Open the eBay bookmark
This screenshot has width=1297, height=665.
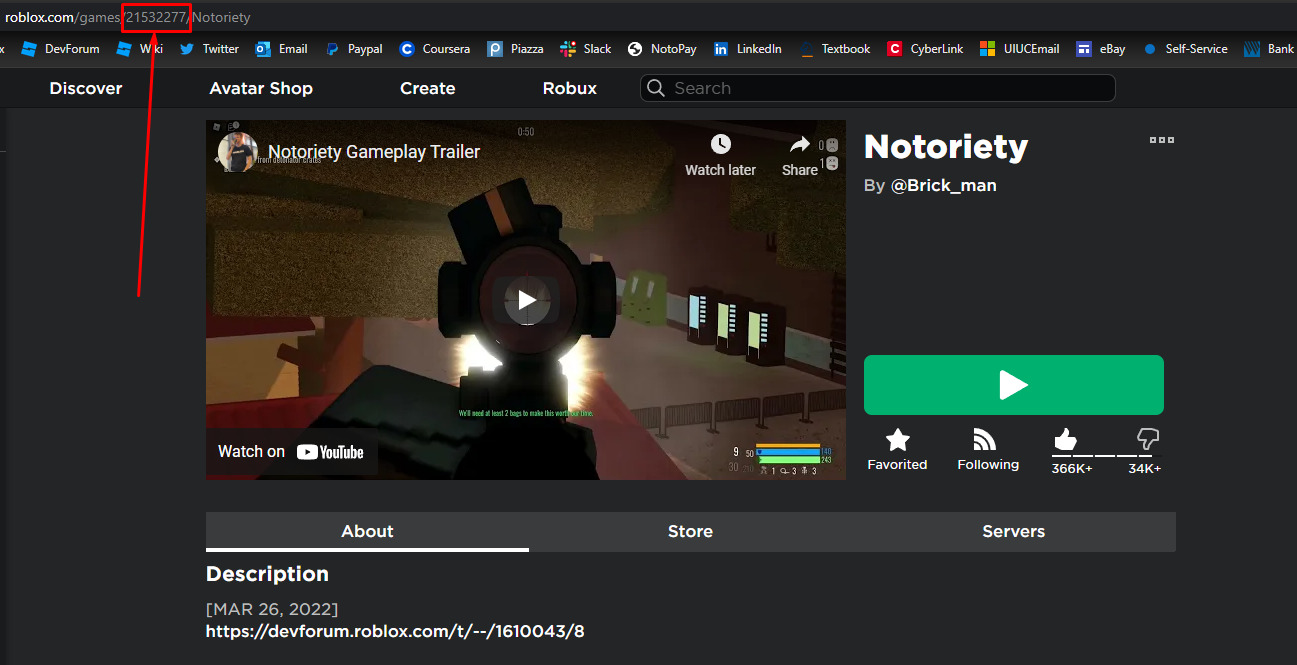point(1101,49)
